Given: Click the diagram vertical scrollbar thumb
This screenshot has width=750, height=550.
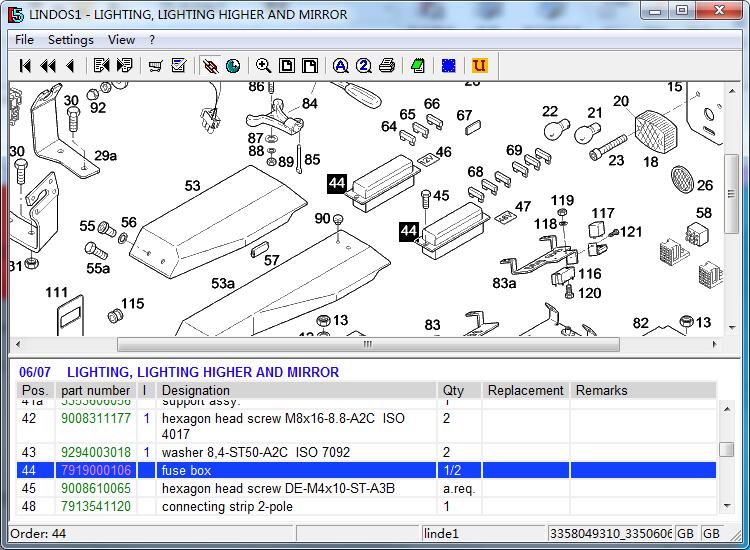Looking at the screenshot, I should click(731, 194).
